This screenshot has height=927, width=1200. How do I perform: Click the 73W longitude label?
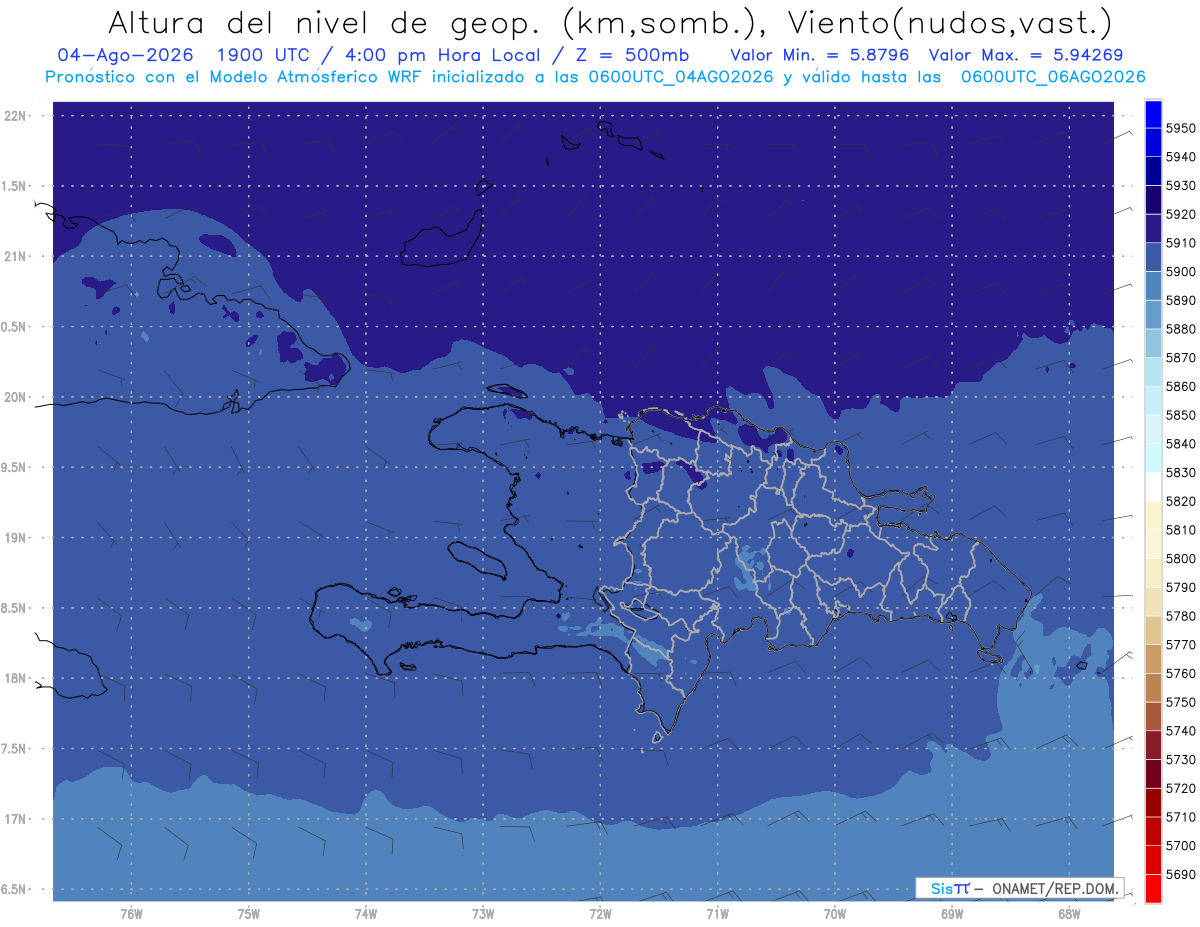click(483, 913)
